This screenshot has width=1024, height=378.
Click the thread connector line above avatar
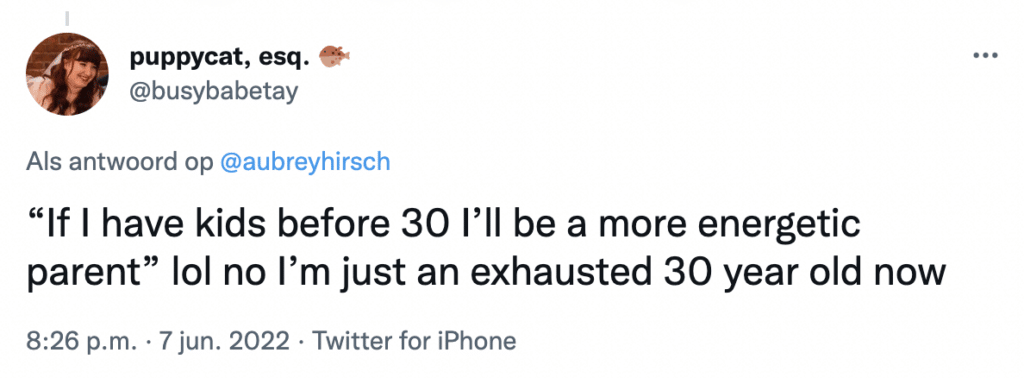point(67,19)
